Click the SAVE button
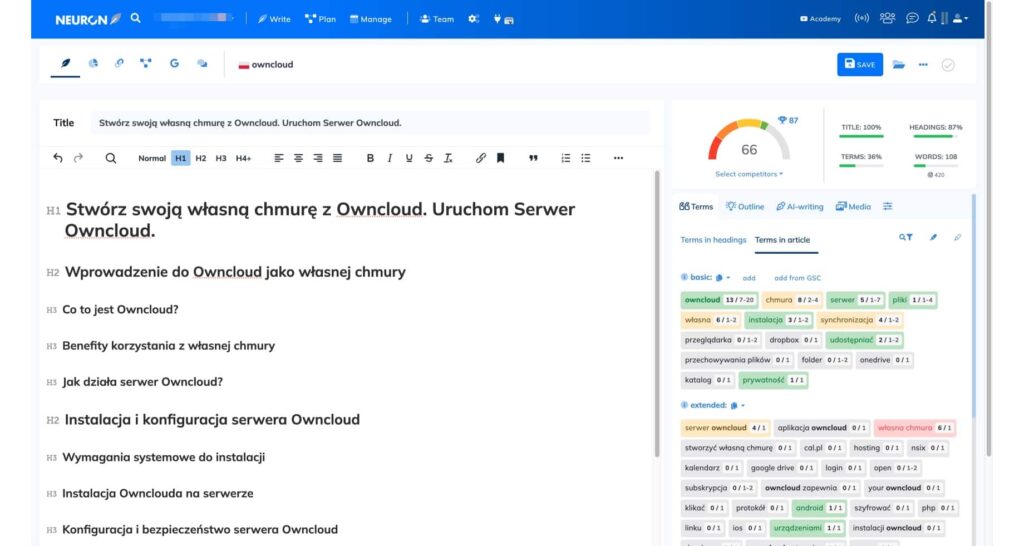Viewport: 1024px width, 546px height. pos(859,64)
